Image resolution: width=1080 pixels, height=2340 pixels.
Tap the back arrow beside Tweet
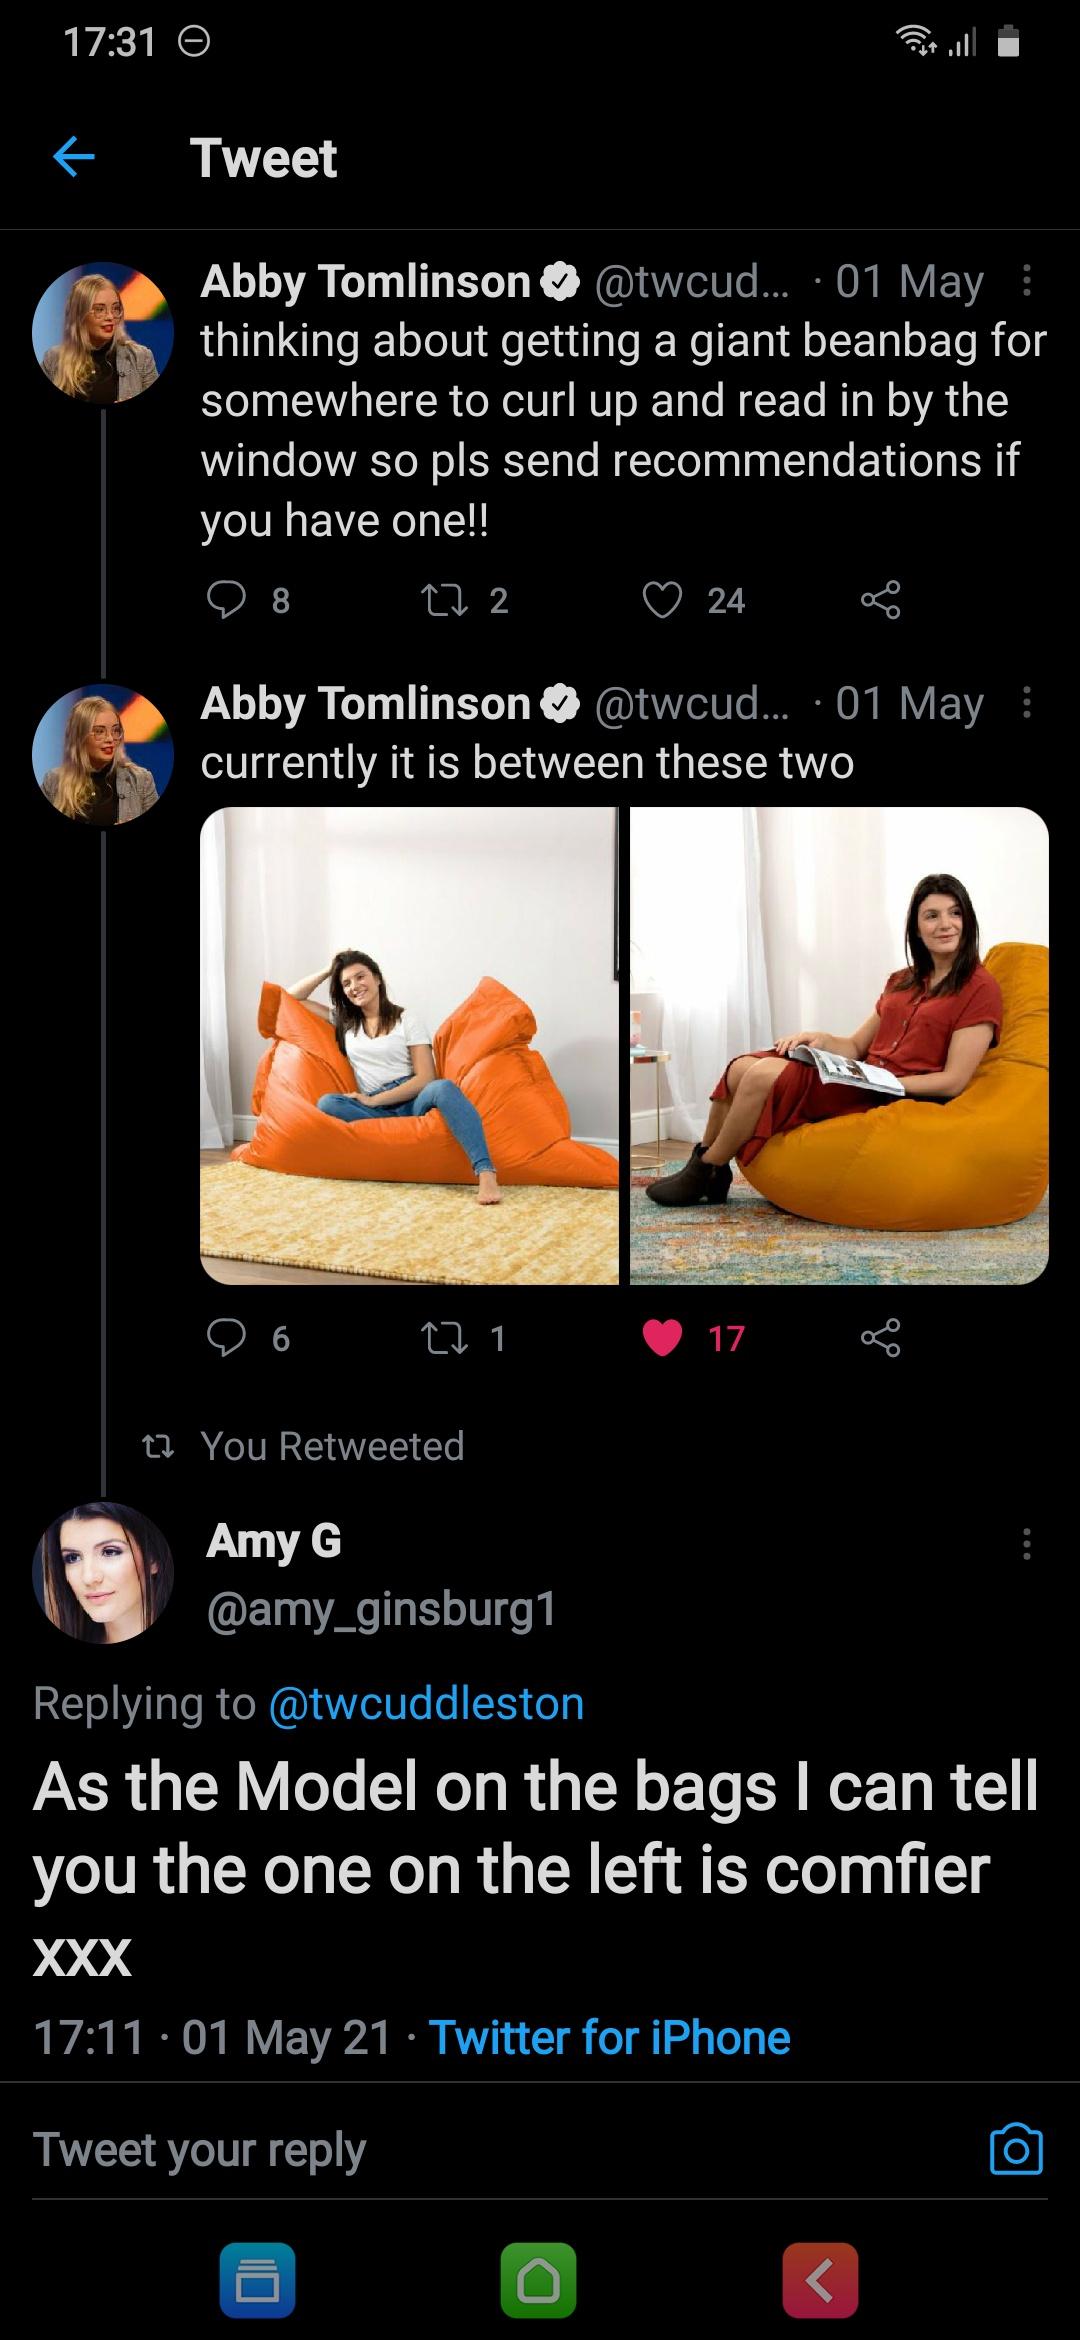click(74, 157)
